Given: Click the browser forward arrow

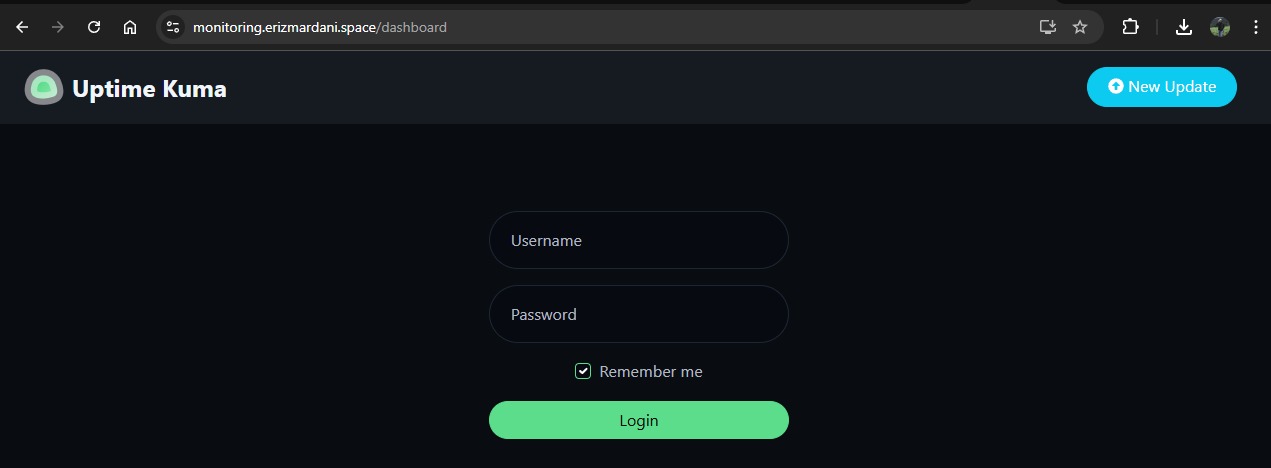Looking at the screenshot, I should tap(58, 27).
